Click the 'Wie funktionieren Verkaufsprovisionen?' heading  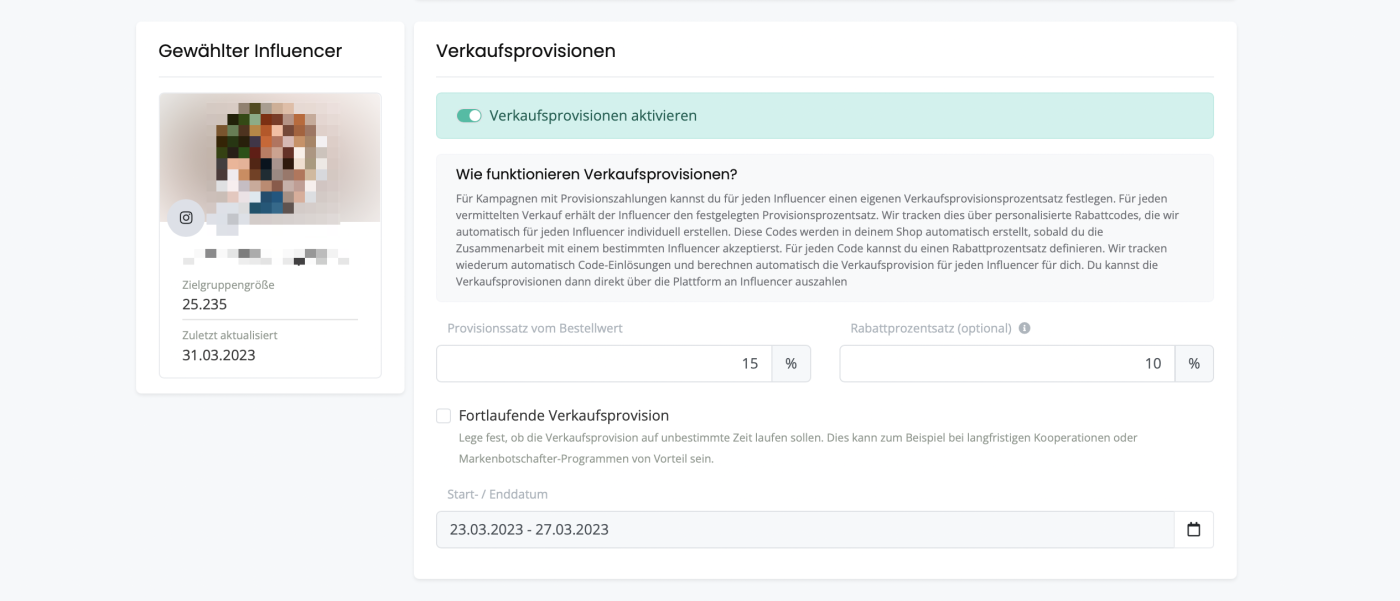click(x=596, y=174)
